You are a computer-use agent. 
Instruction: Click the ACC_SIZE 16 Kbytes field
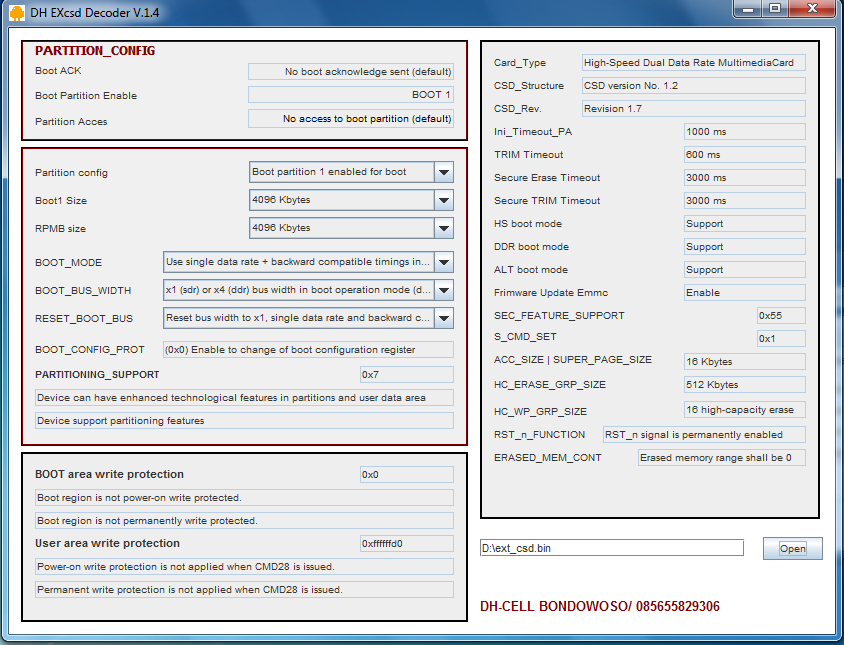[745, 362]
